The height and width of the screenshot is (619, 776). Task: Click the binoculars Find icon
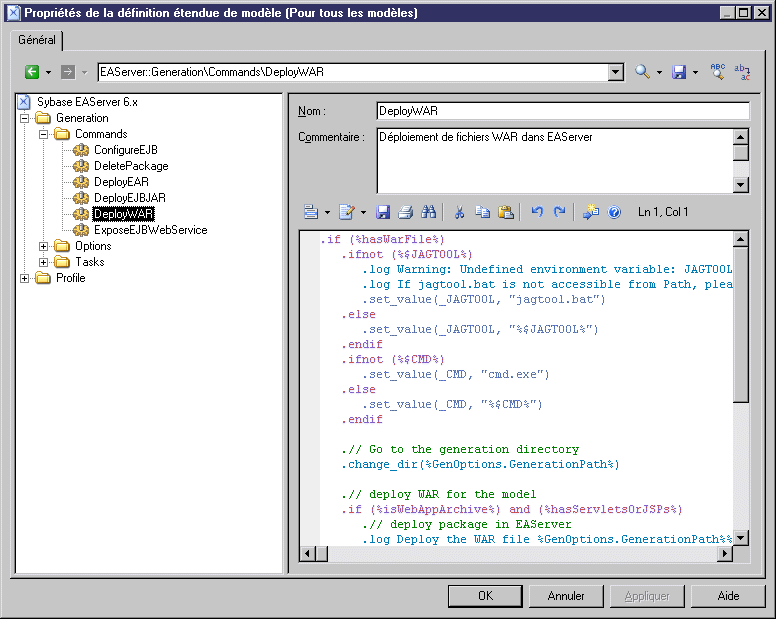pos(429,212)
